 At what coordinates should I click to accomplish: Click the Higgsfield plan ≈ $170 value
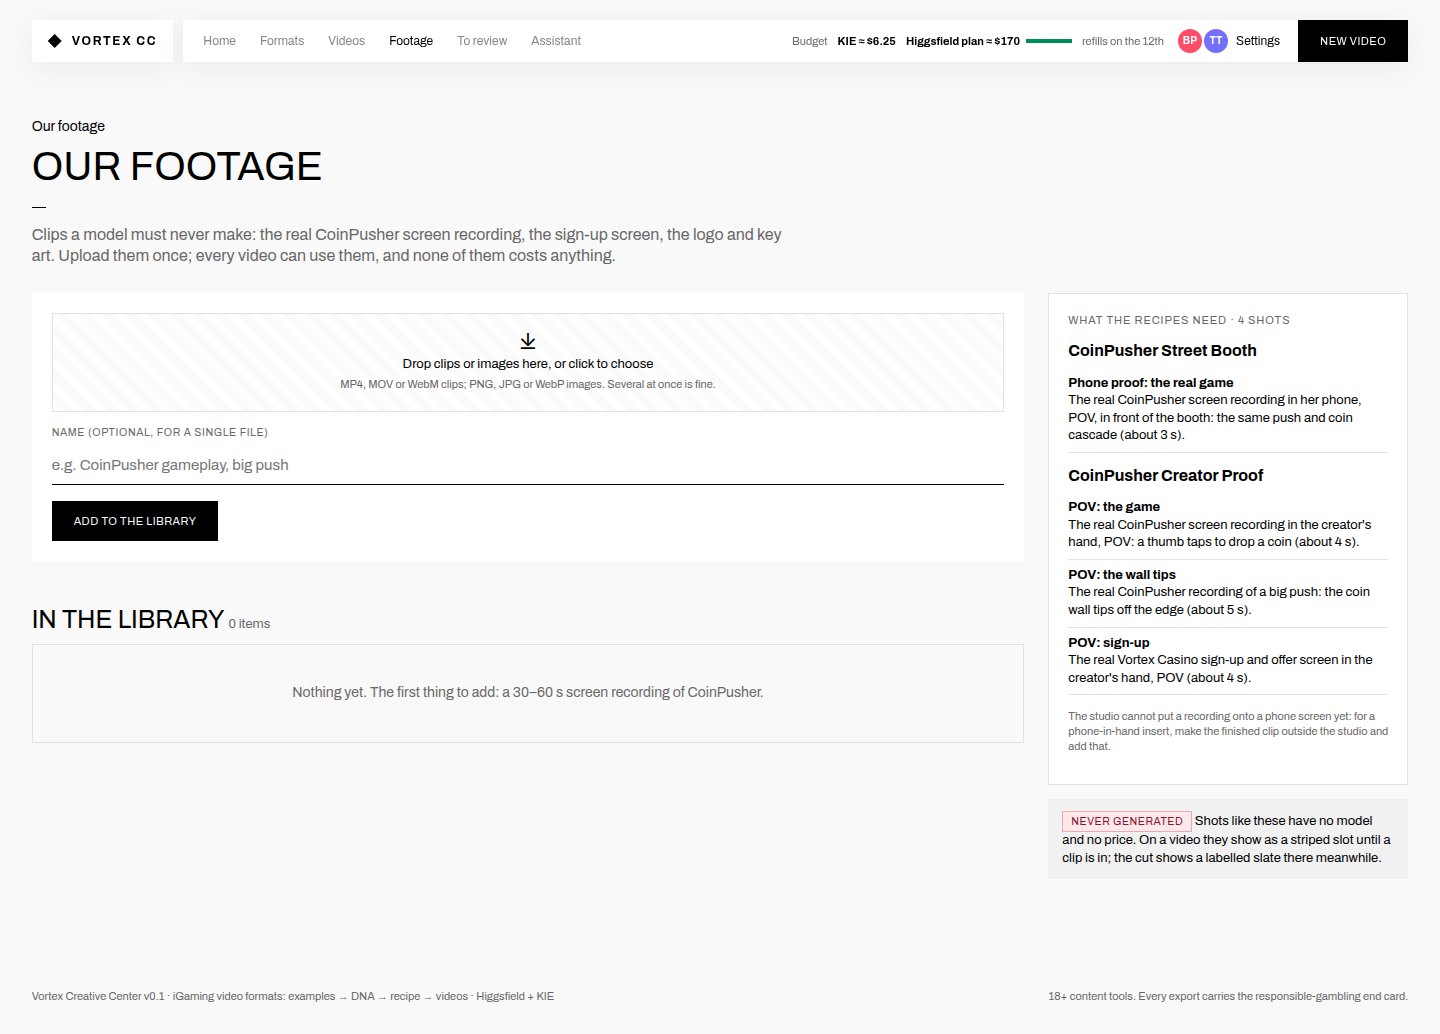963,41
